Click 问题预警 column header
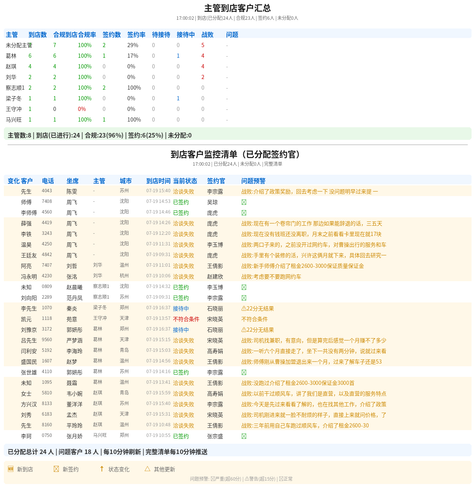 pyautogui.click(x=253, y=181)
